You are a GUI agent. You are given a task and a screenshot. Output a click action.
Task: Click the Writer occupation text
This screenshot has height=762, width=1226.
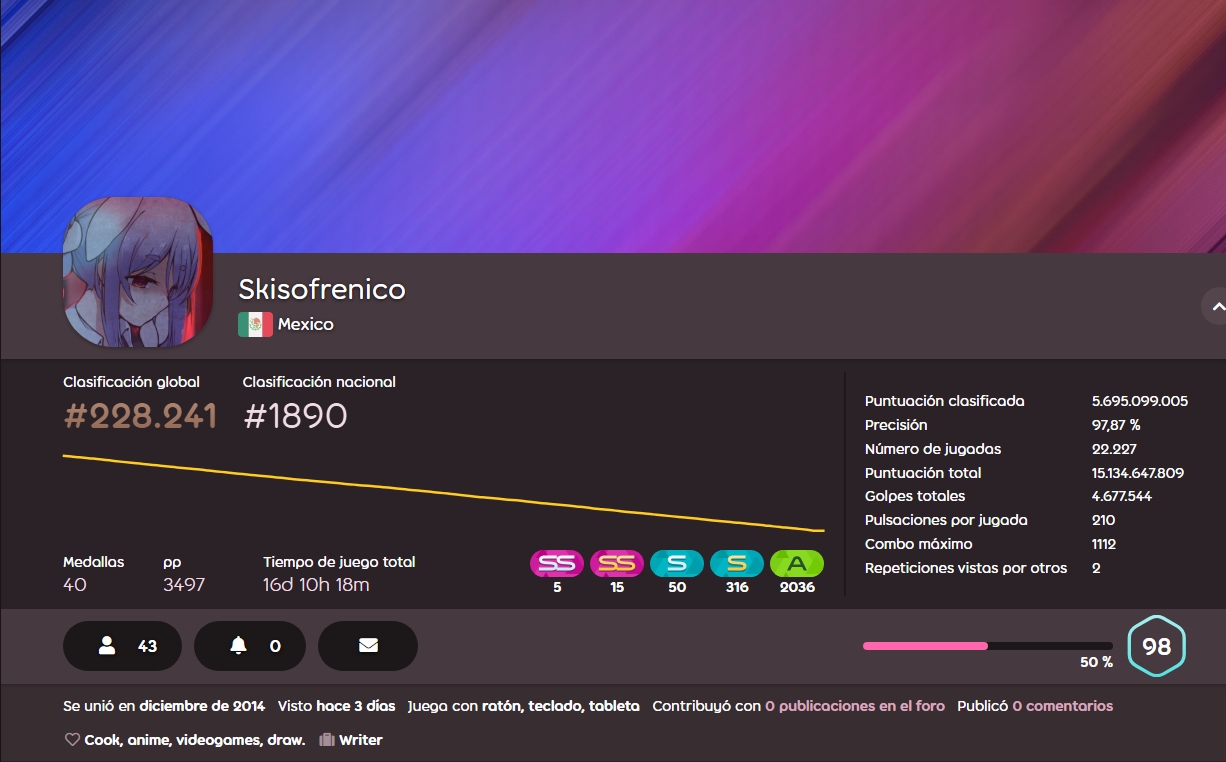click(x=361, y=740)
